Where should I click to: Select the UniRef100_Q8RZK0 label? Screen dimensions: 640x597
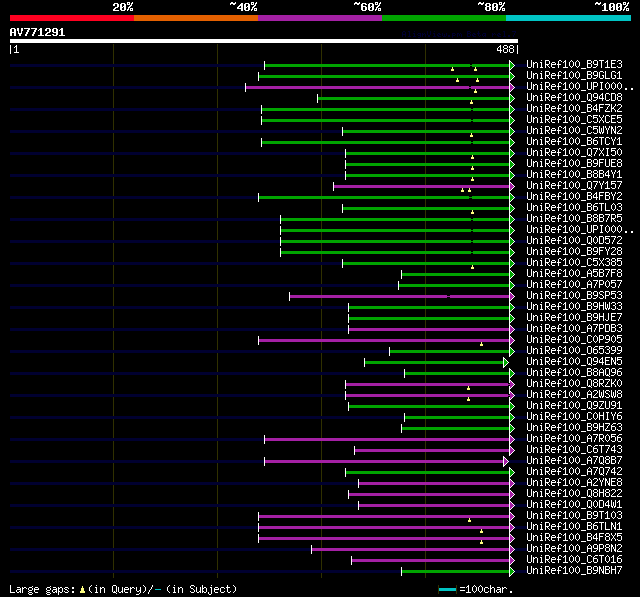(574, 384)
